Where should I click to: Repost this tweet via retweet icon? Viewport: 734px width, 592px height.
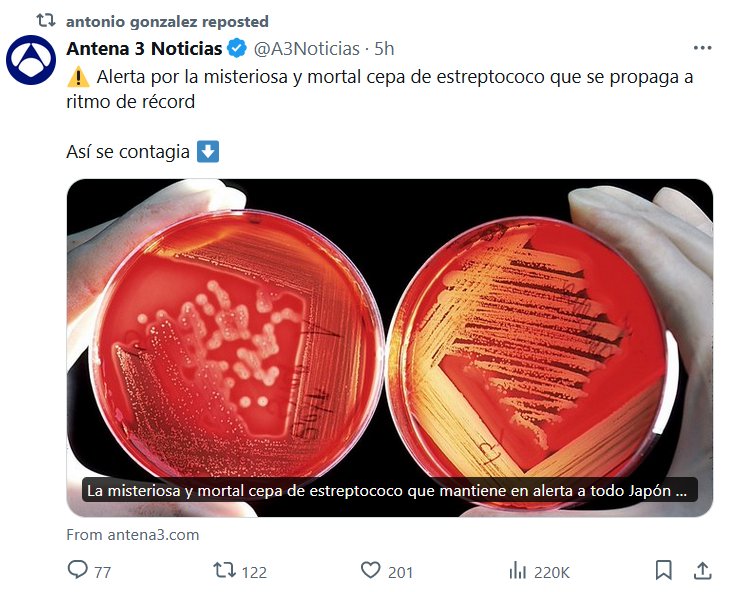pyautogui.click(x=224, y=570)
